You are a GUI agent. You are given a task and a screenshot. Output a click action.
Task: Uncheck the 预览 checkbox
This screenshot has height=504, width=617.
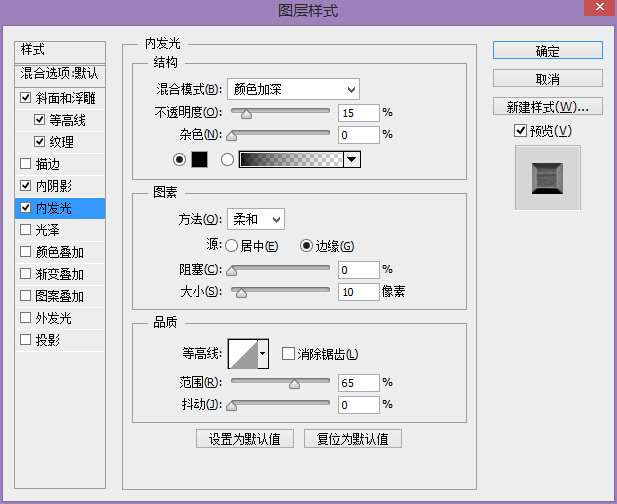(519, 131)
